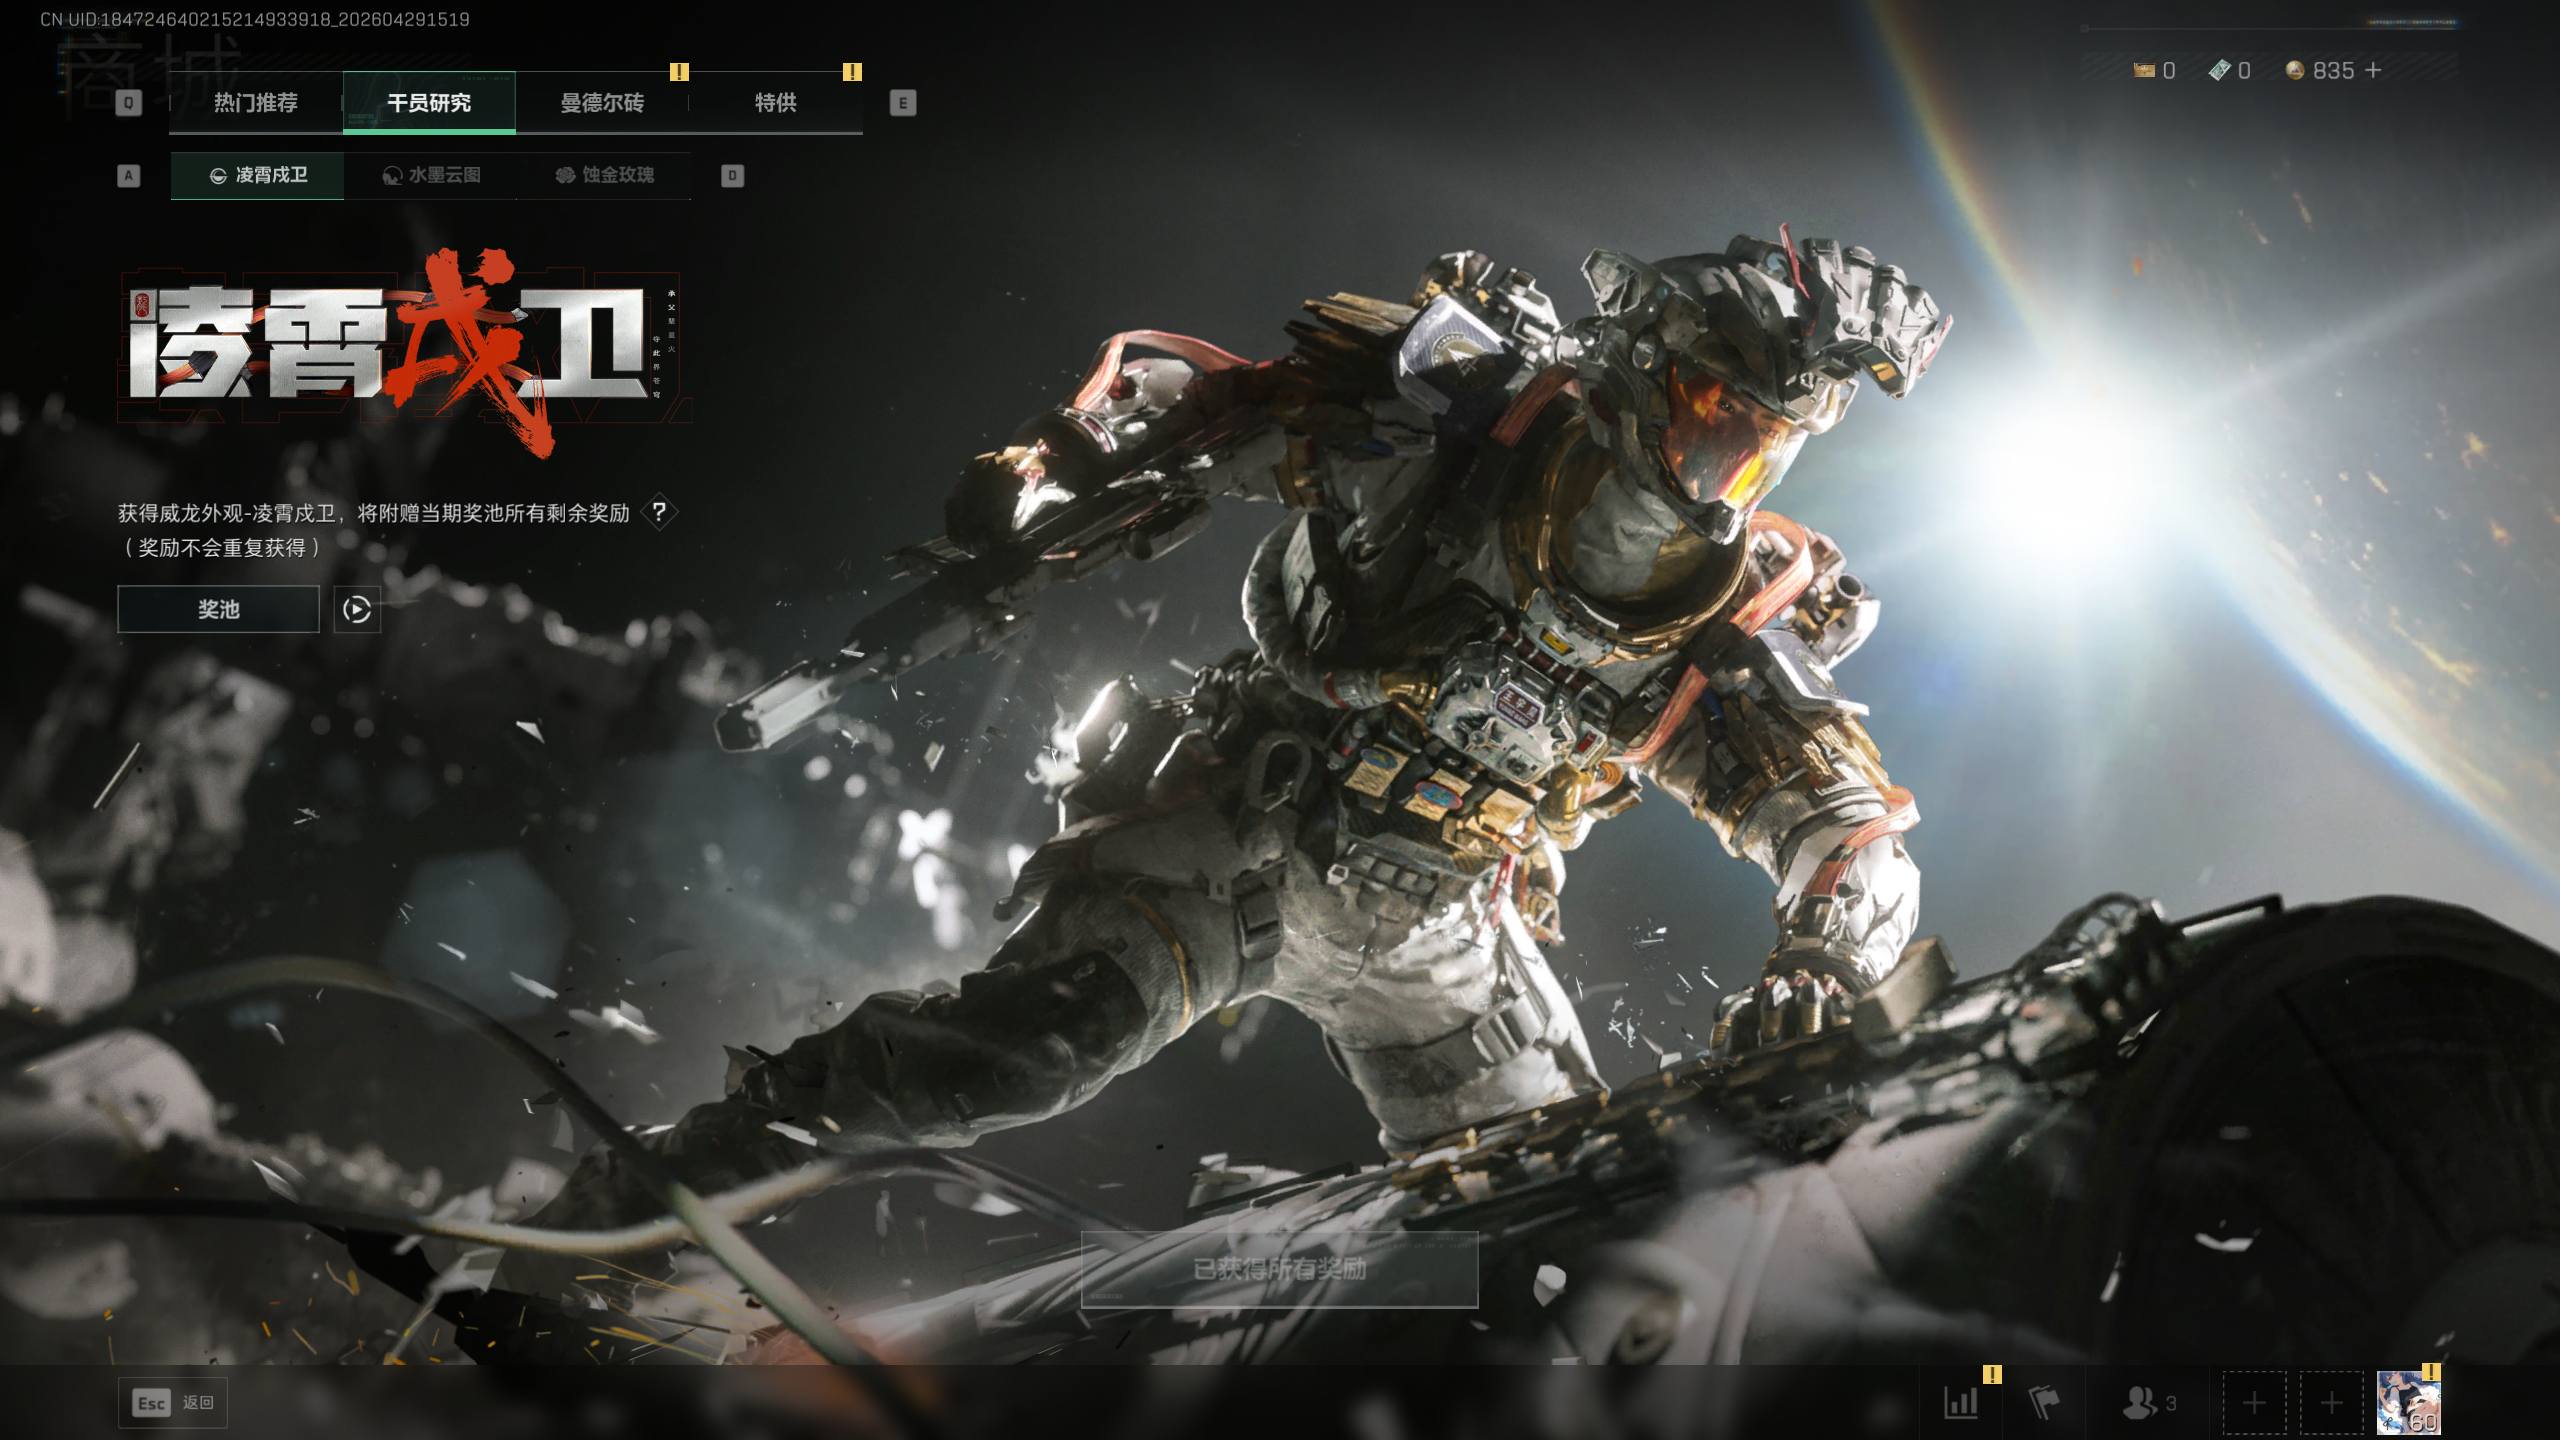The height and width of the screenshot is (1440, 2560).
Task: Click the first empty squad slot
Action: (x=2254, y=1403)
